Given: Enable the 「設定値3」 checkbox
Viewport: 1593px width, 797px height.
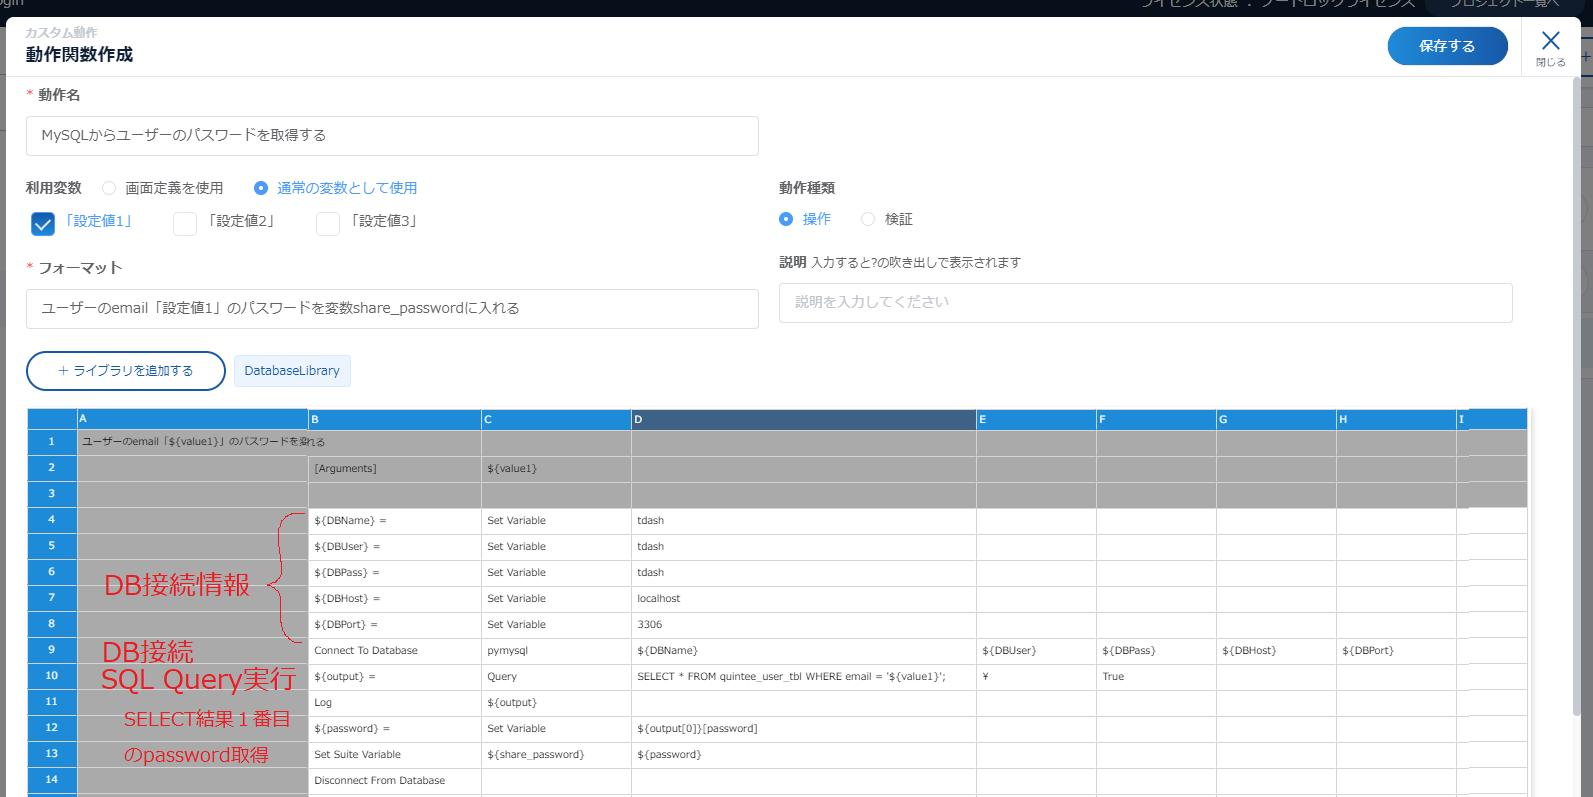Looking at the screenshot, I should (328, 223).
